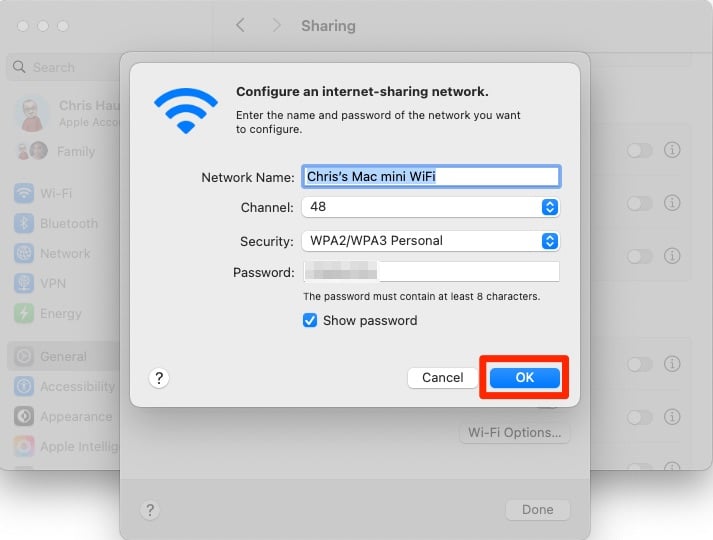Open the Channel dropdown showing 48
Screen dimensions: 713x540
coord(431,207)
